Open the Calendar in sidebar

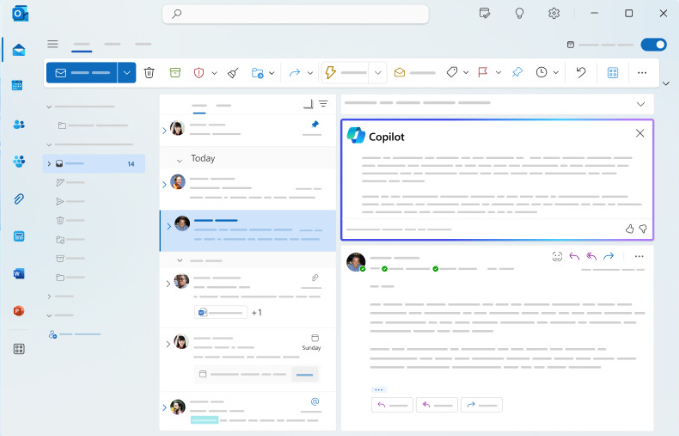point(17,85)
